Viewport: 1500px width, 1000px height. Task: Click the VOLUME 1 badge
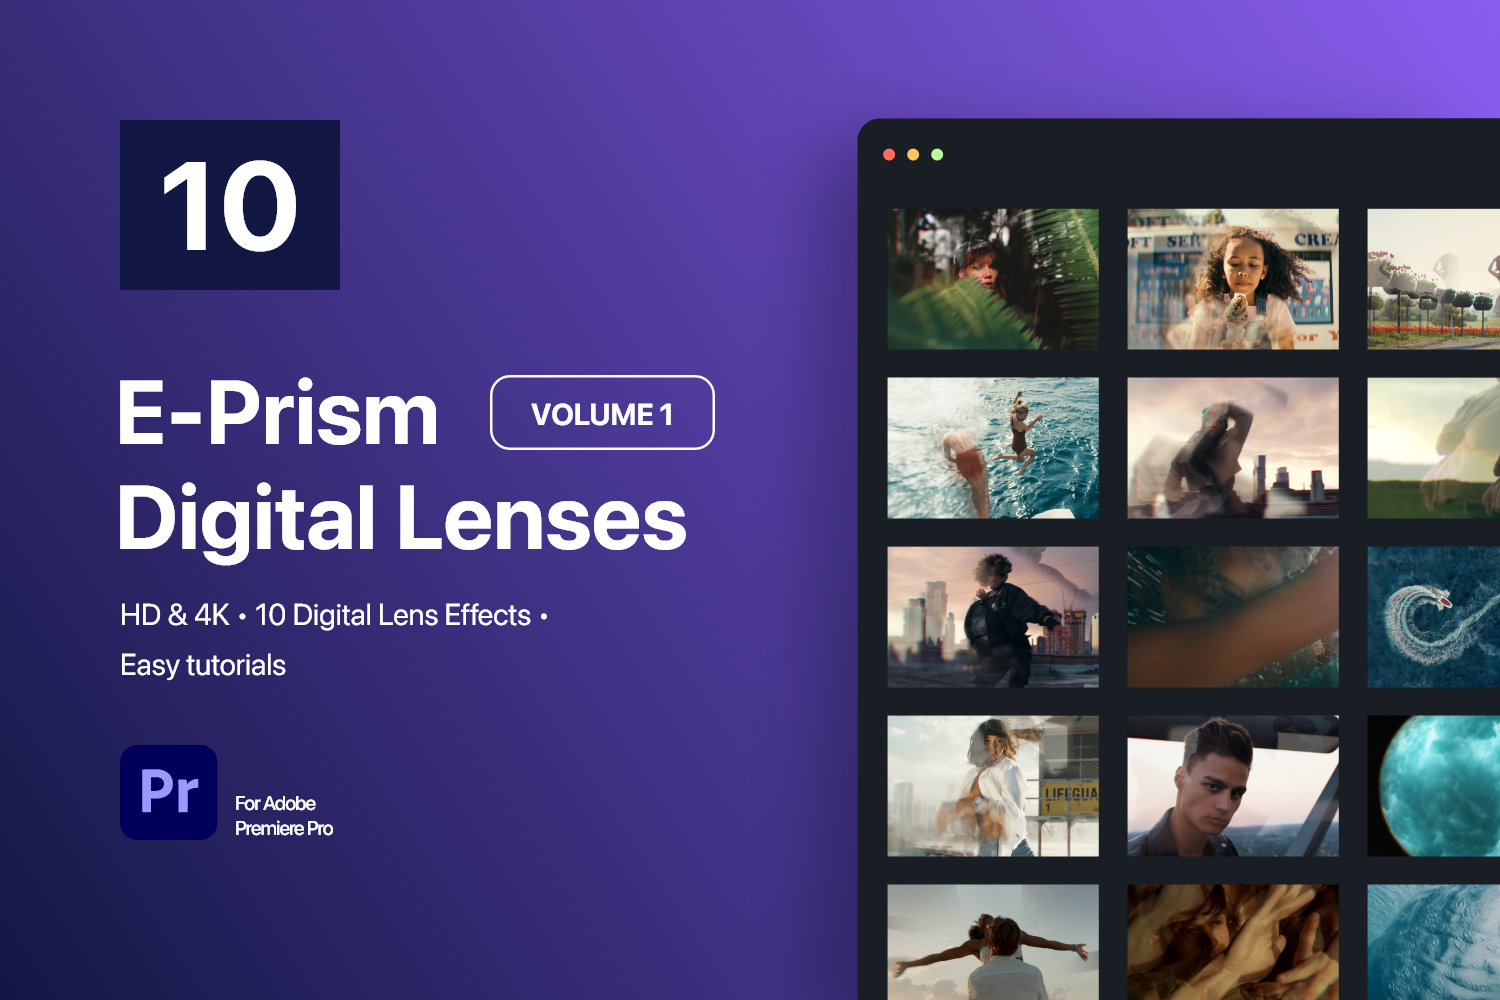click(602, 413)
